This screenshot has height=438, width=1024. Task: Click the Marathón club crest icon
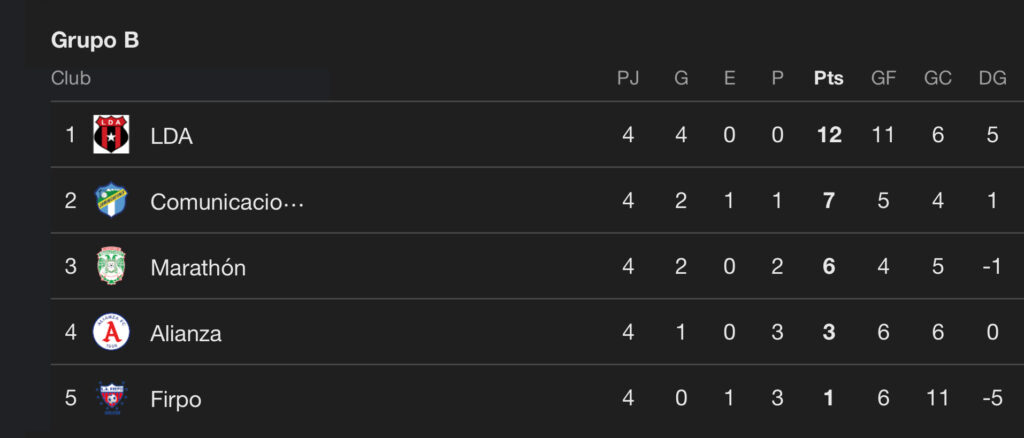click(111, 267)
